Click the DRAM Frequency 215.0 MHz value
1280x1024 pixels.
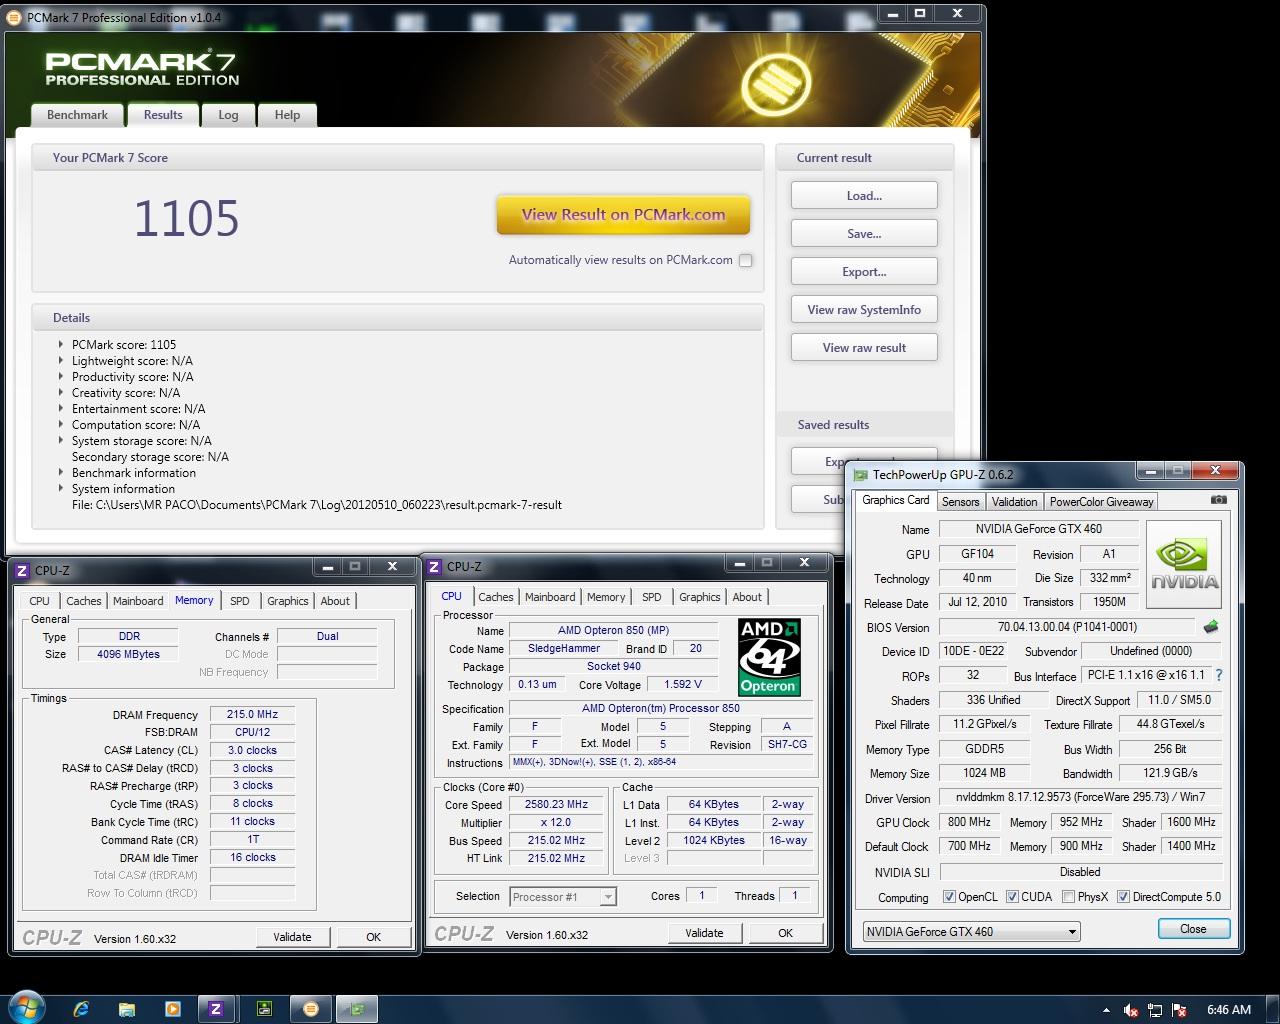(x=252, y=715)
